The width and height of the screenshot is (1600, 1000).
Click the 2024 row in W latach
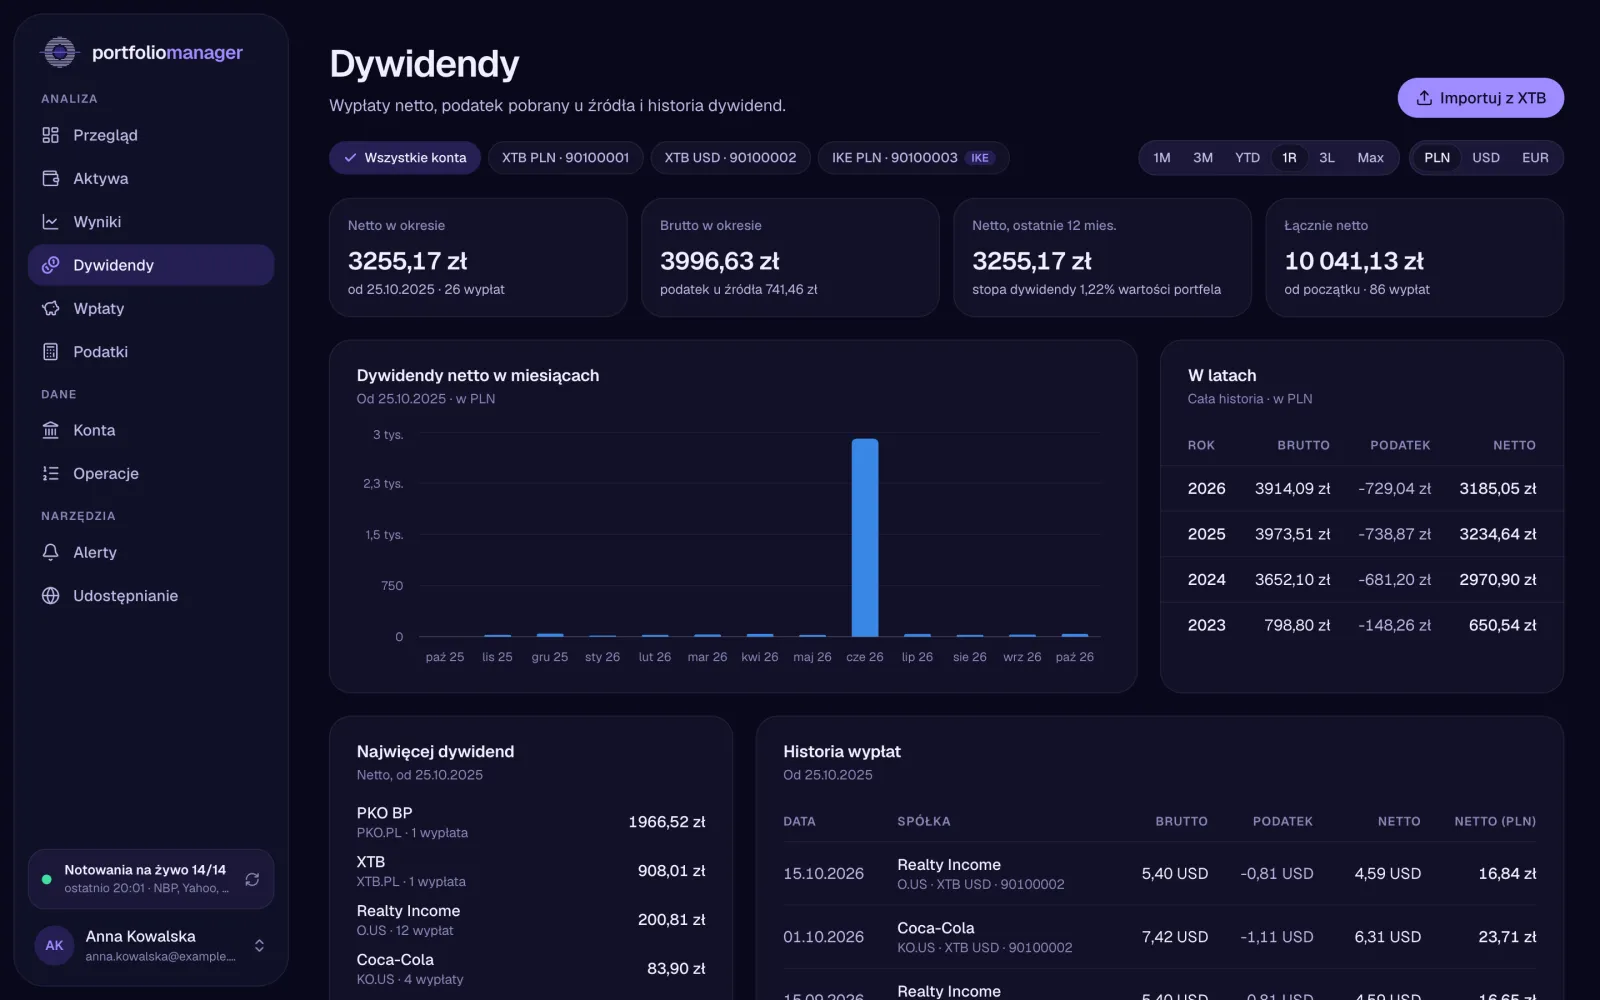click(x=1362, y=580)
